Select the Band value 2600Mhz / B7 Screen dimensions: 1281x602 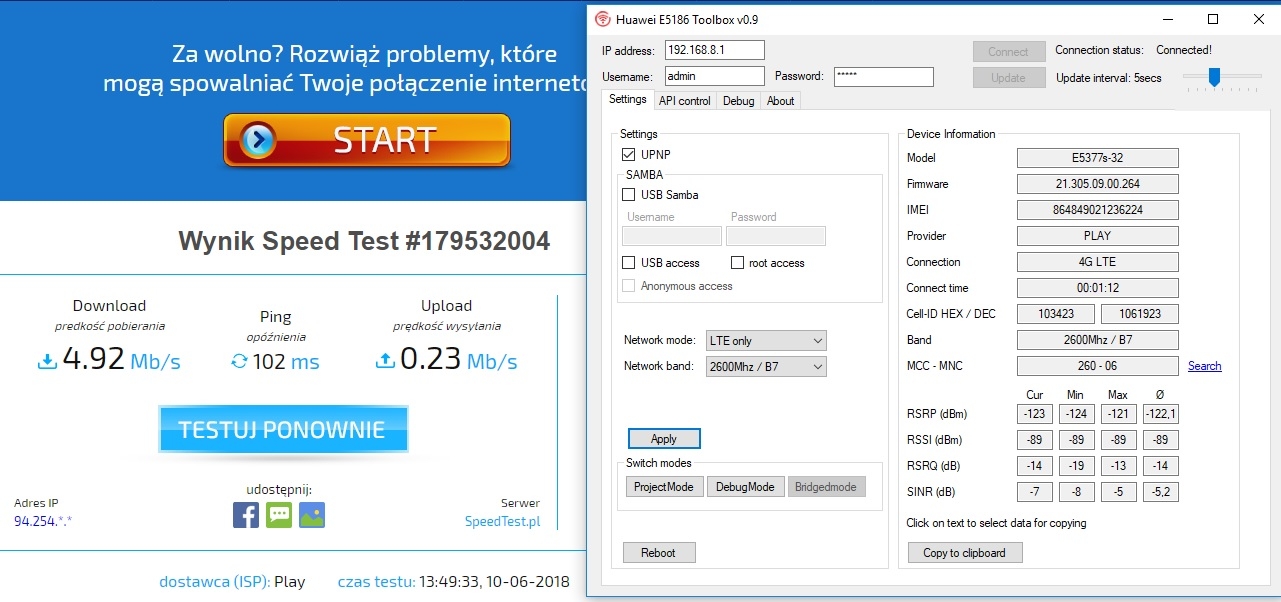click(1098, 340)
